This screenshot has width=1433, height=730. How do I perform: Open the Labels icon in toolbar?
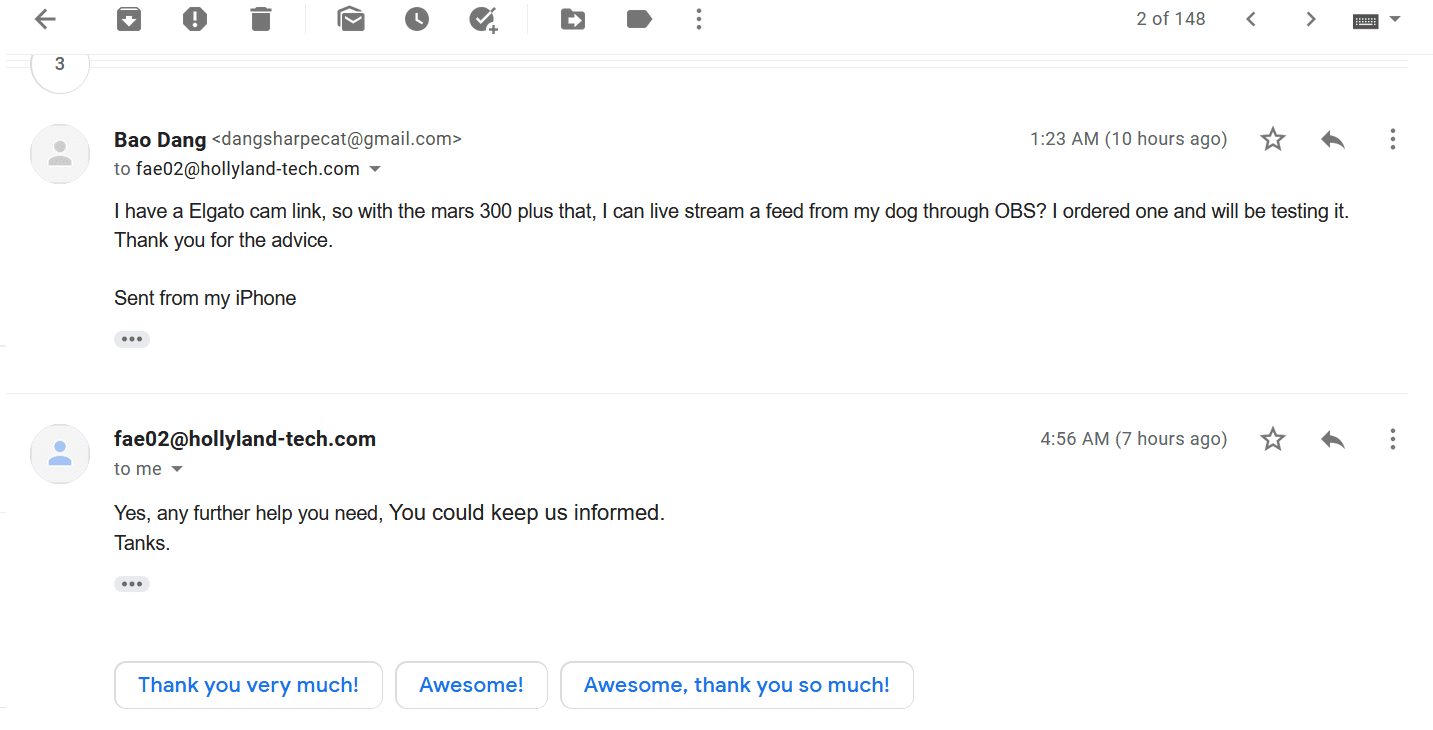point(639,19)
